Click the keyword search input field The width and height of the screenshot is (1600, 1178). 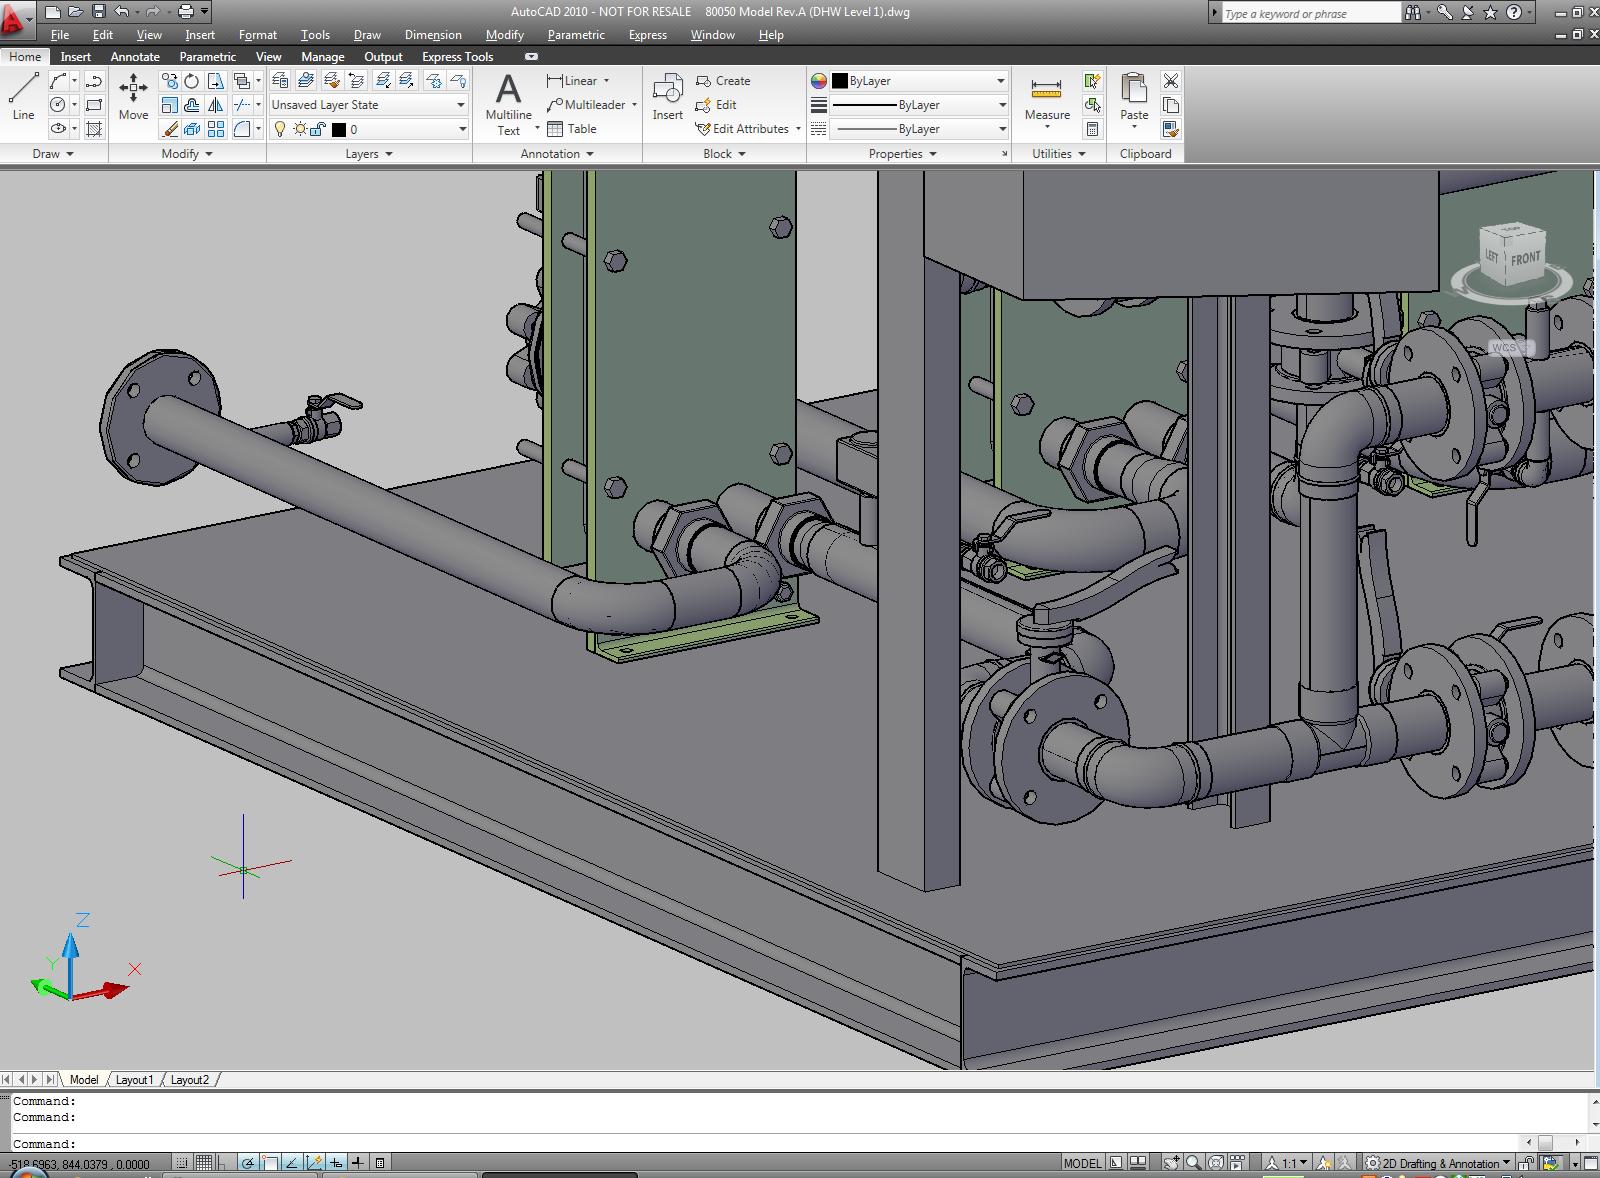click(1310, 13)
